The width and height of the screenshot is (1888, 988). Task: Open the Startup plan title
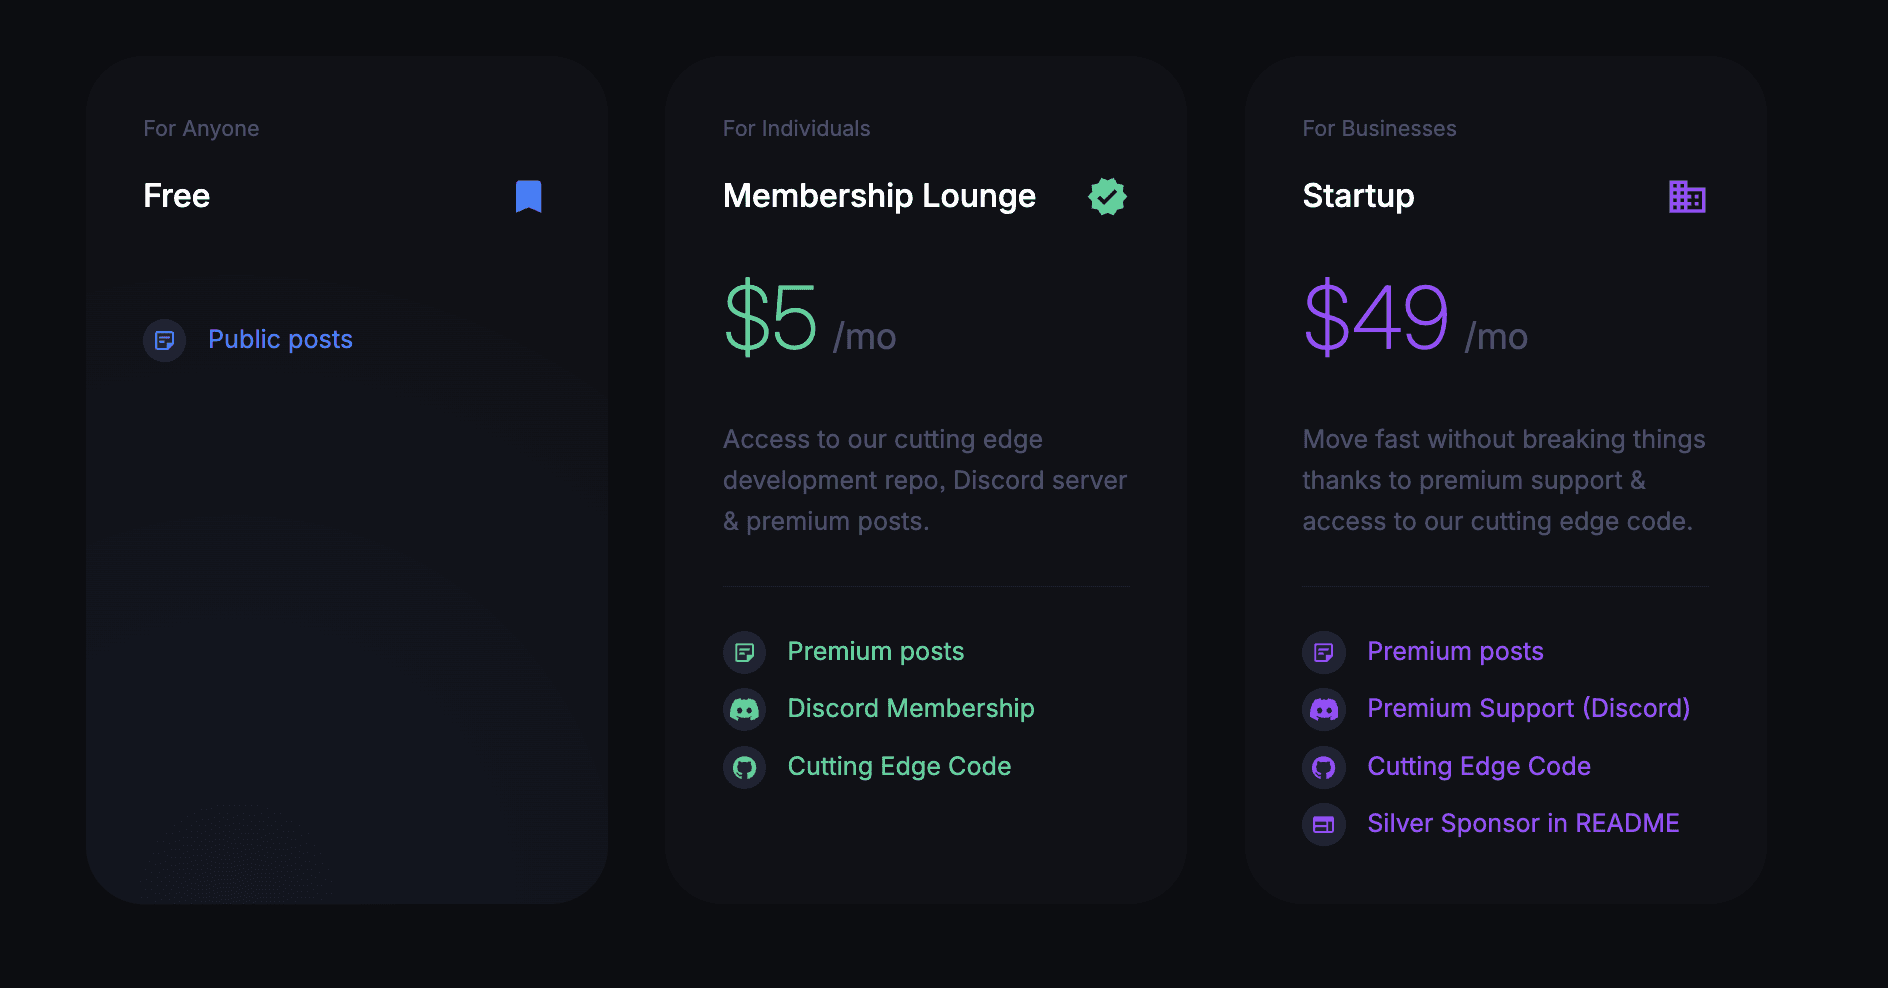[1358, 196]
